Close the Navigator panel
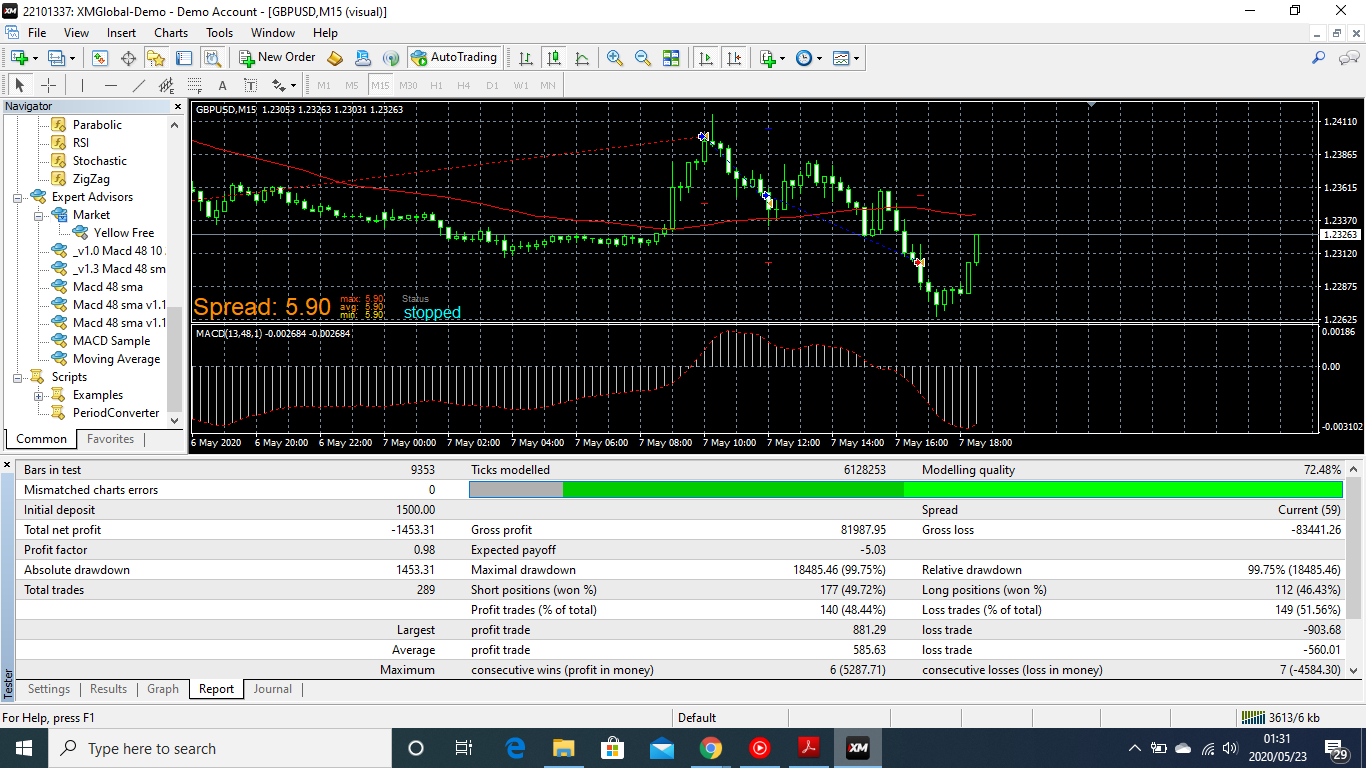1366x768 pixels. click(x=178, y=106)
